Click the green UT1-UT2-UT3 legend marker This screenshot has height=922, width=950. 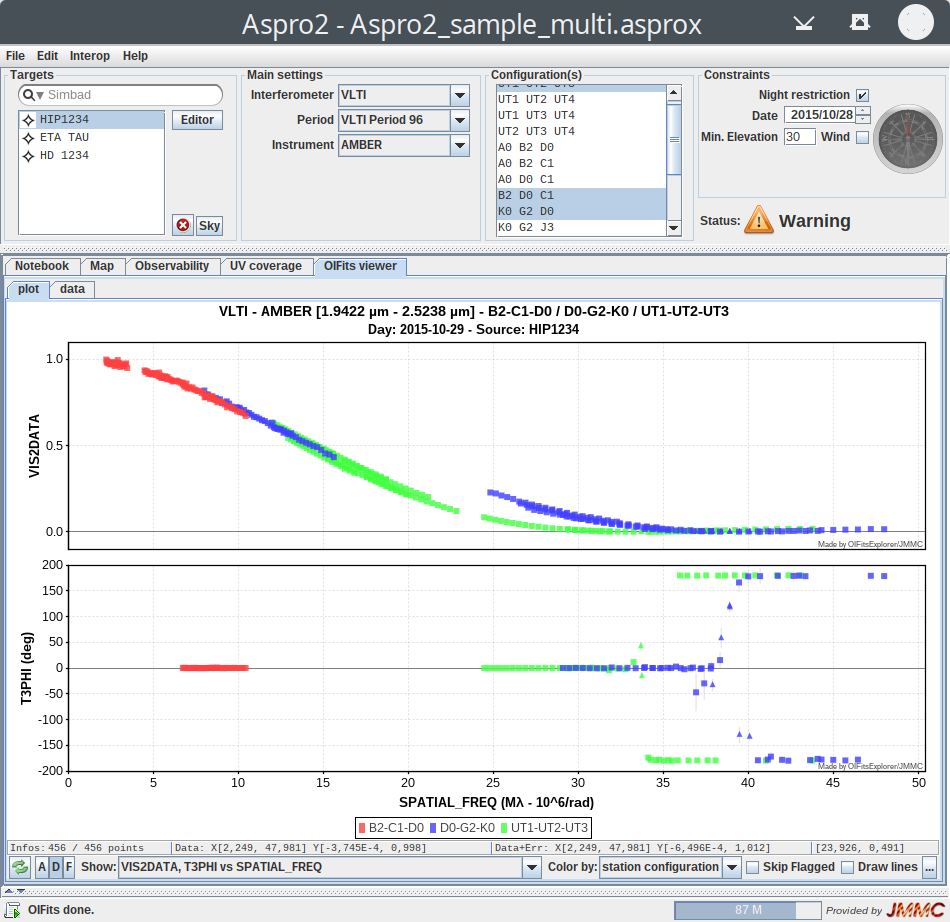coord(504,827)
